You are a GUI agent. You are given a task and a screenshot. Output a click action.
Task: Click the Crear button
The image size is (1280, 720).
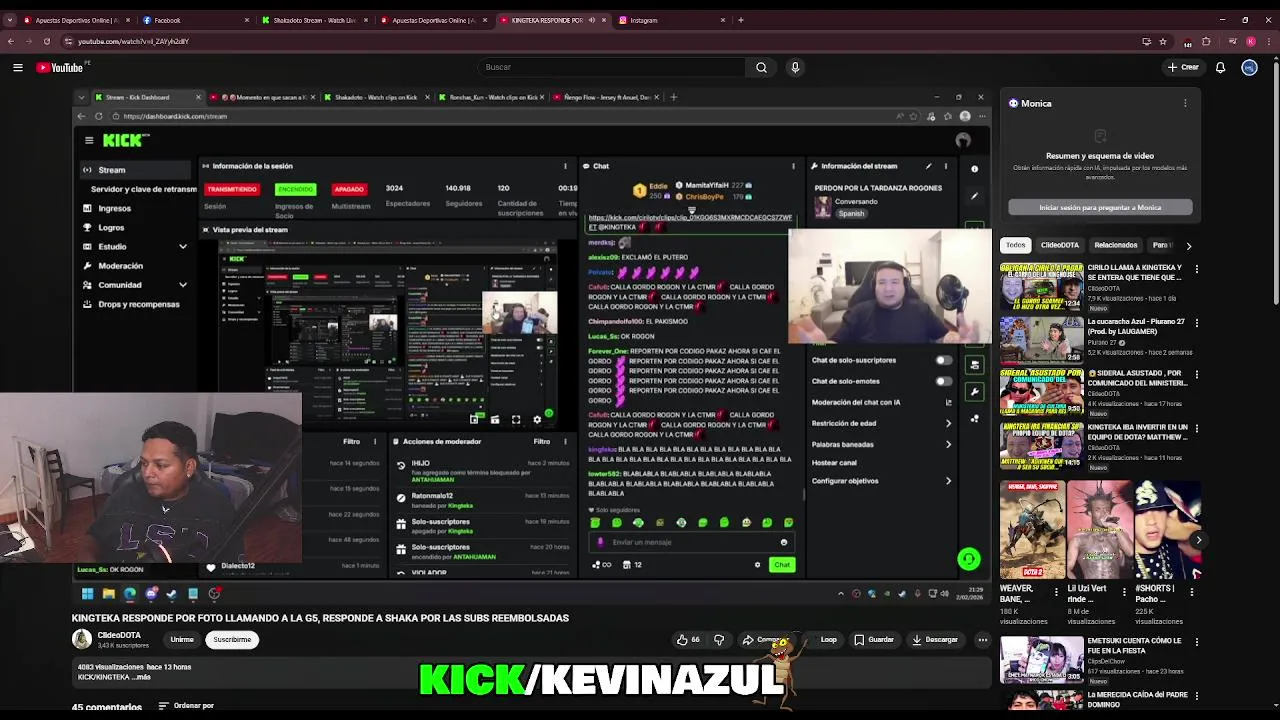(x=1183, y=67)
